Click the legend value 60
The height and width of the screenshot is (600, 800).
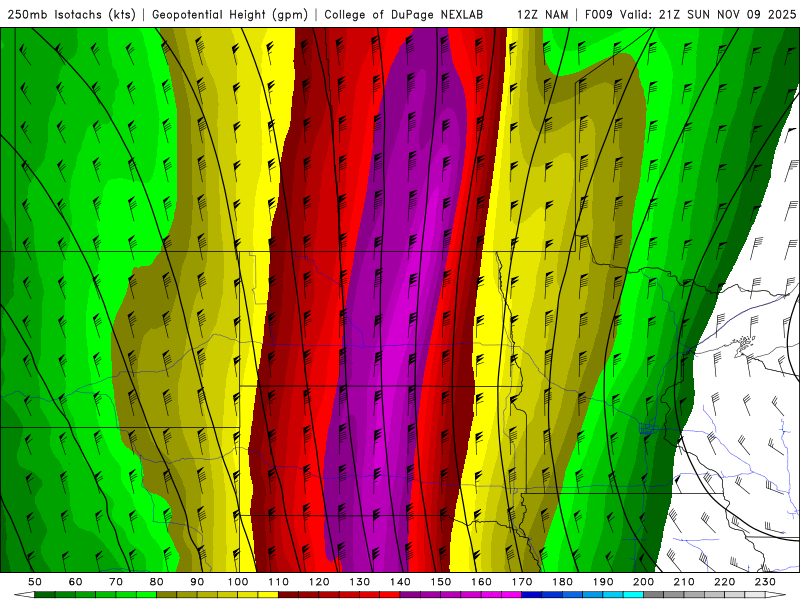[x=76, y=582]
